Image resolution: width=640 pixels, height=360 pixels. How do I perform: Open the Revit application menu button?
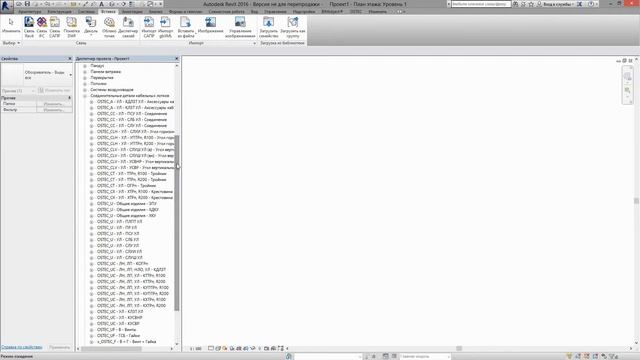point(6,6)
